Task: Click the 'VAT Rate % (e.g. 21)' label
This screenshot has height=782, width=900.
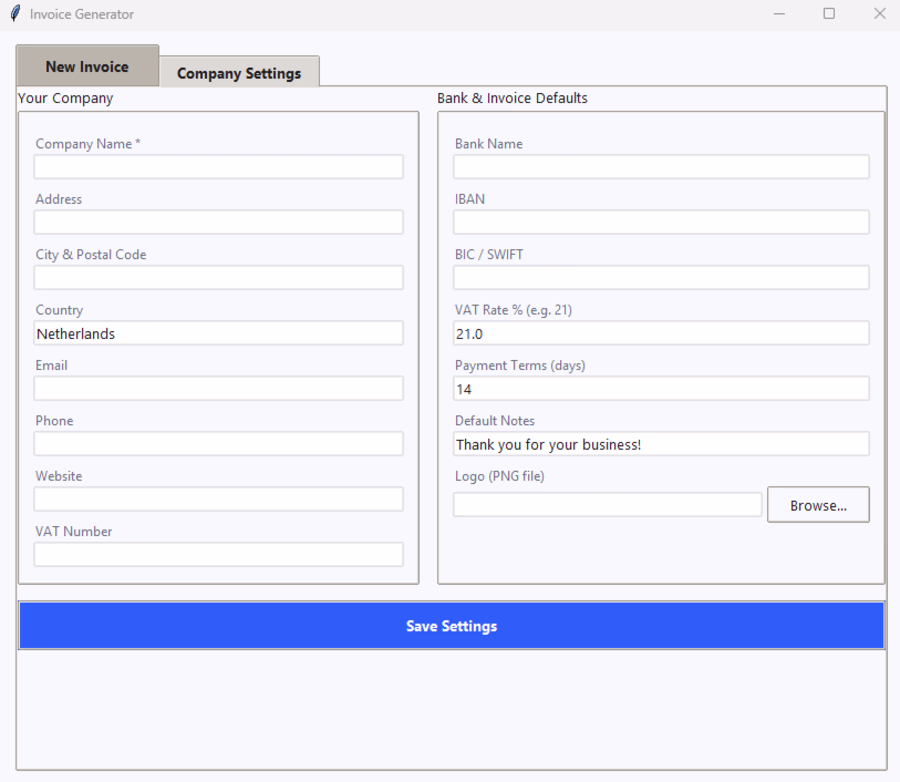Action: coord(513,310)
